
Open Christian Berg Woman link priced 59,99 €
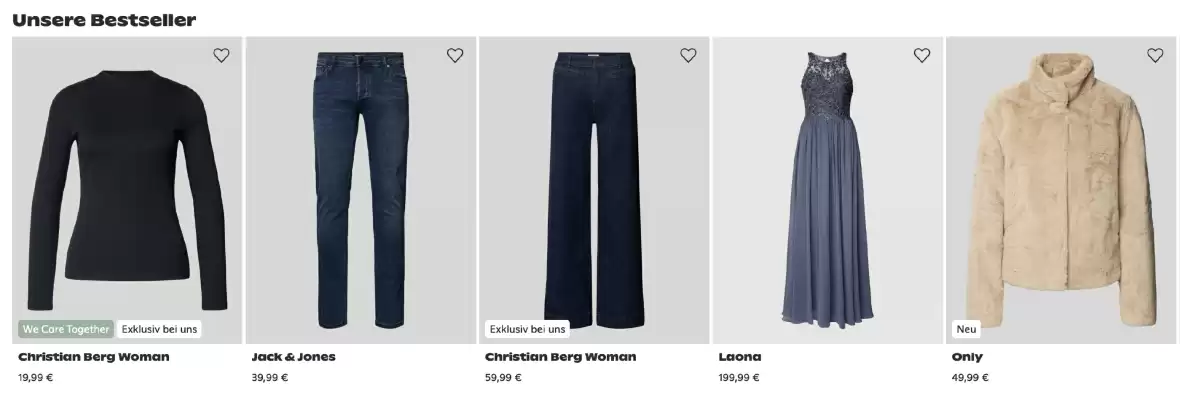560,356
